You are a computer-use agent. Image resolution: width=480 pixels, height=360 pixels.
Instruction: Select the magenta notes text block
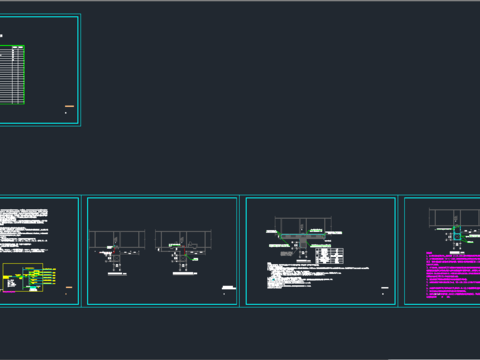tap(453, 275)
